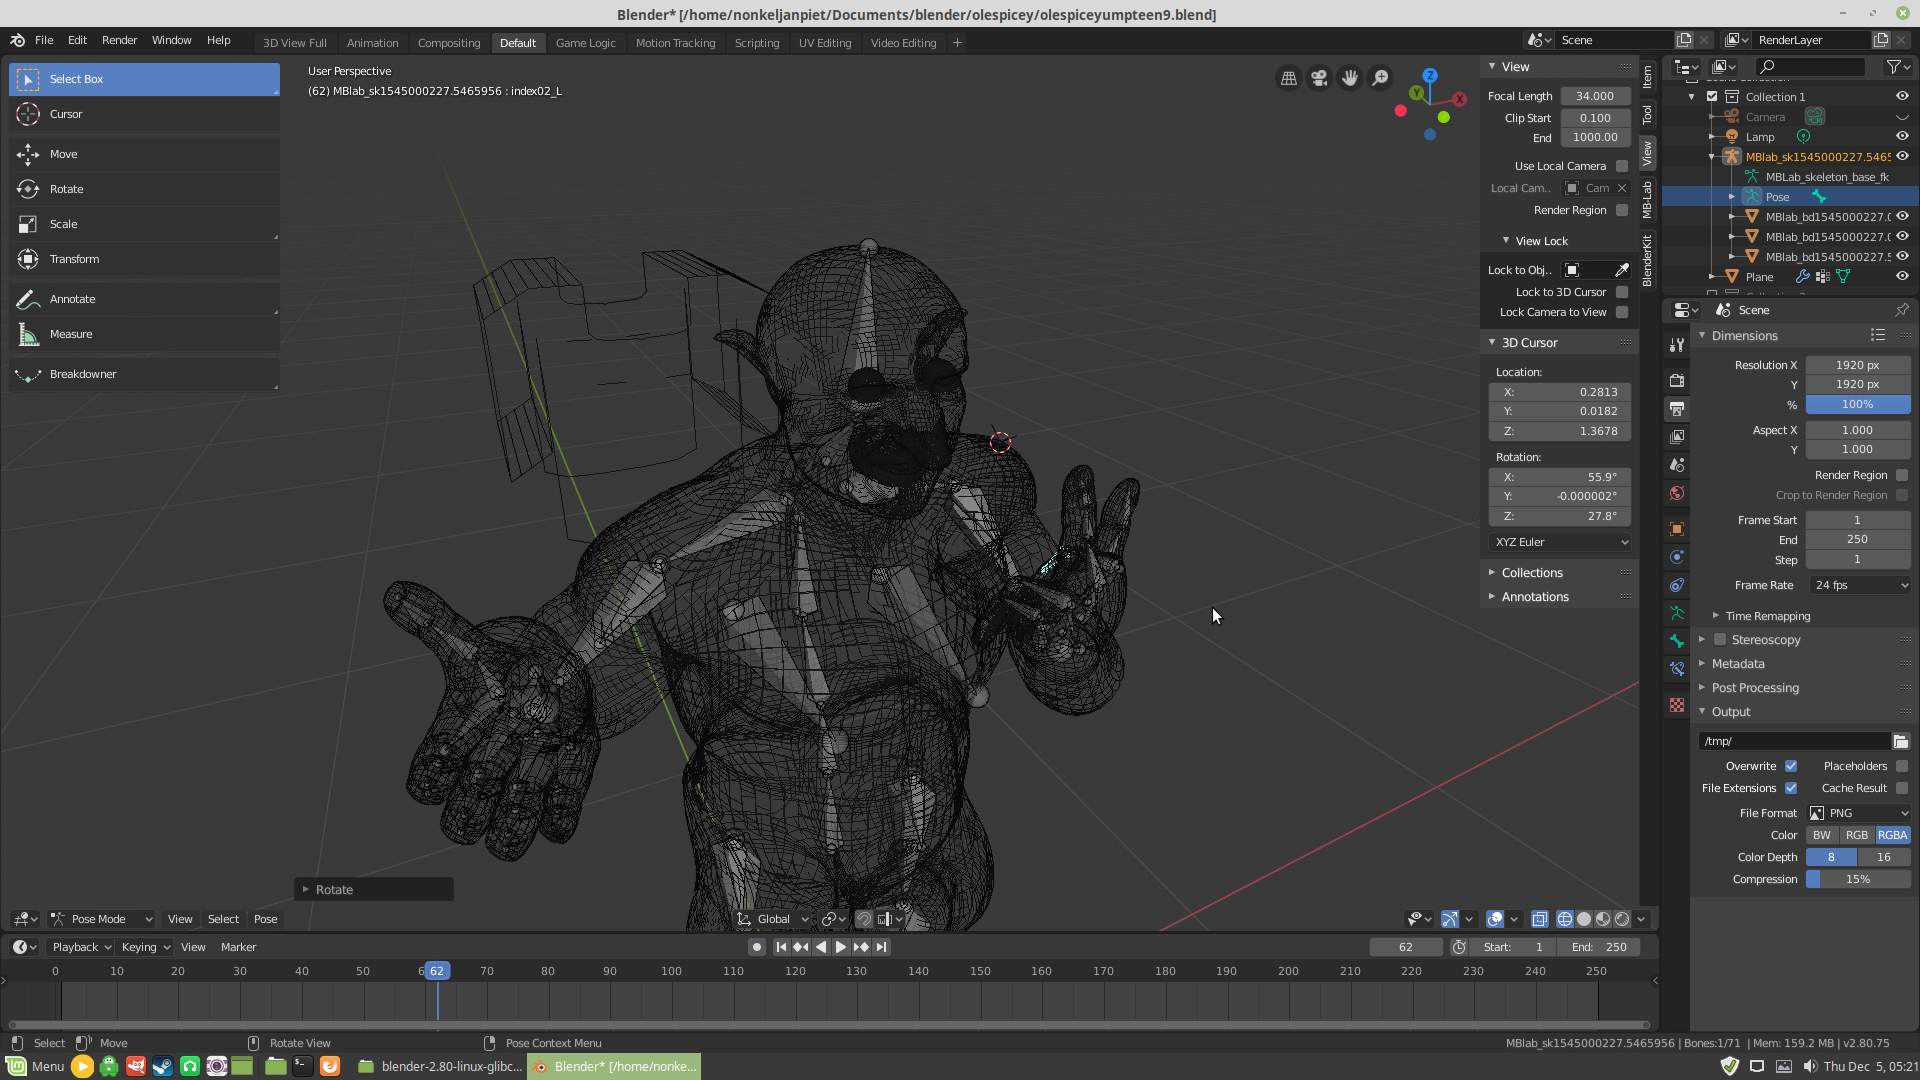Open the terminal from taskbar

(x=302, y=1066)
